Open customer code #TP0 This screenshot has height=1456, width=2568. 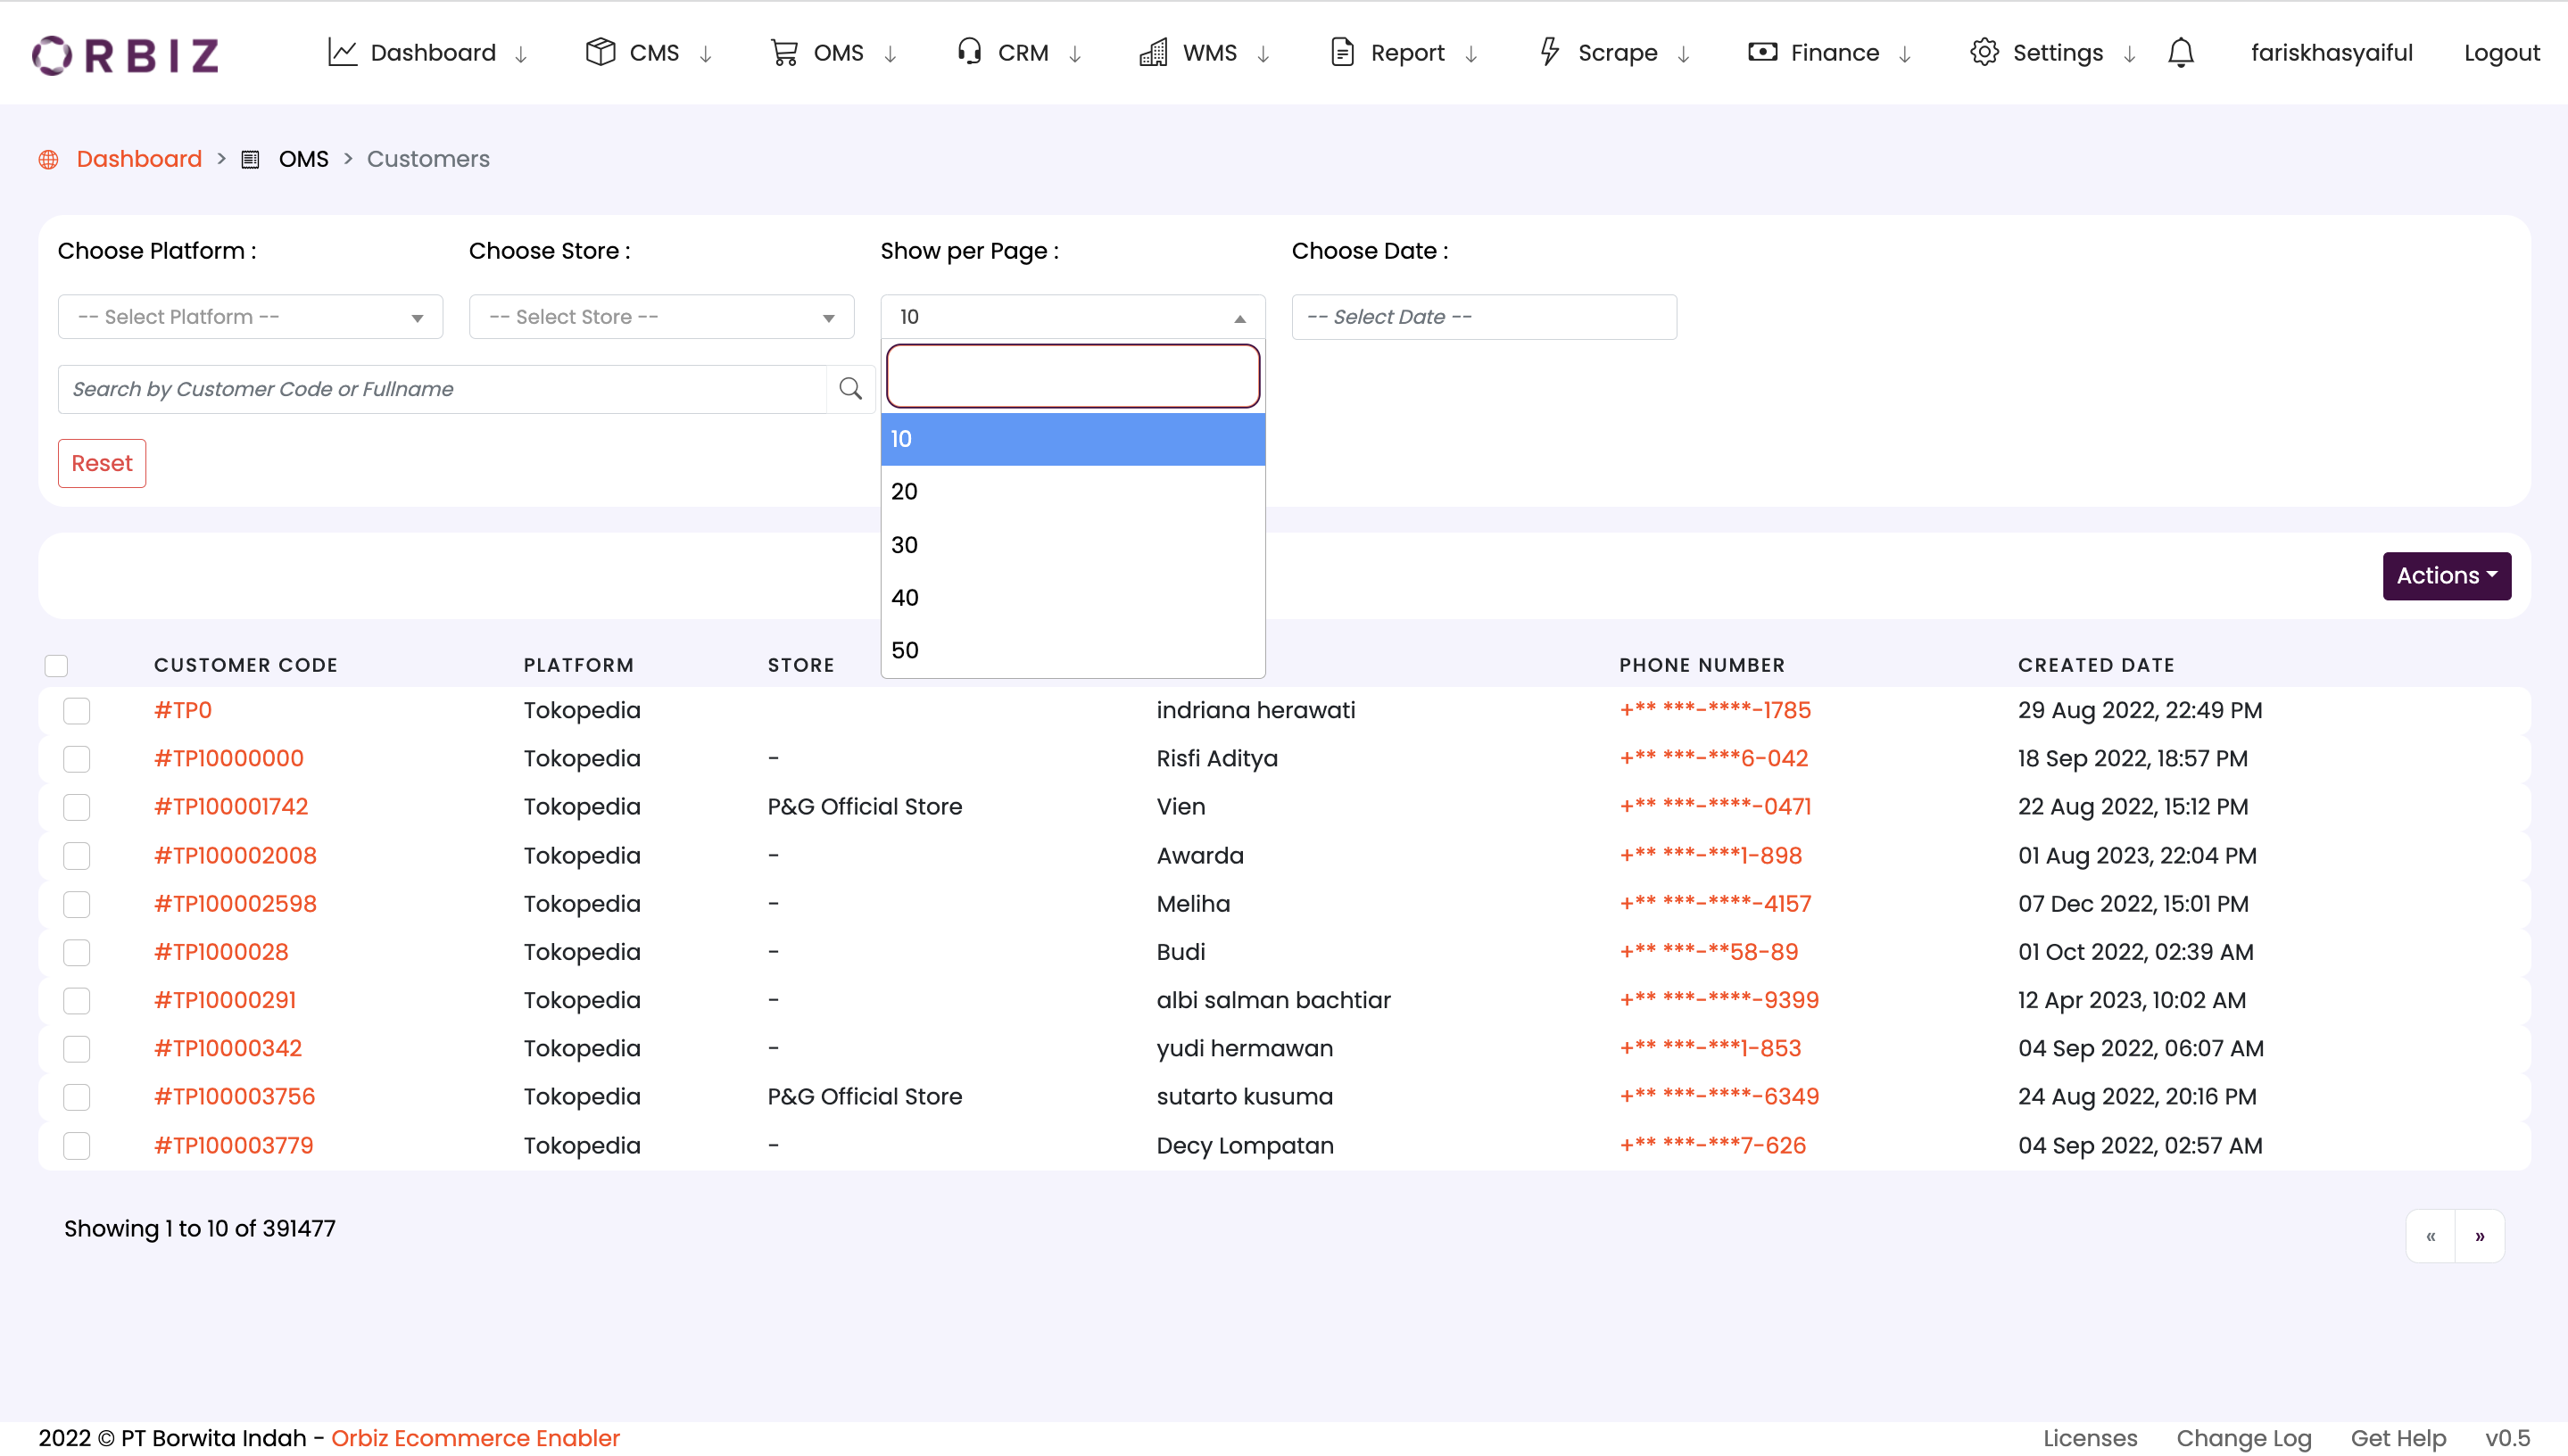click(x=183, y=710)
